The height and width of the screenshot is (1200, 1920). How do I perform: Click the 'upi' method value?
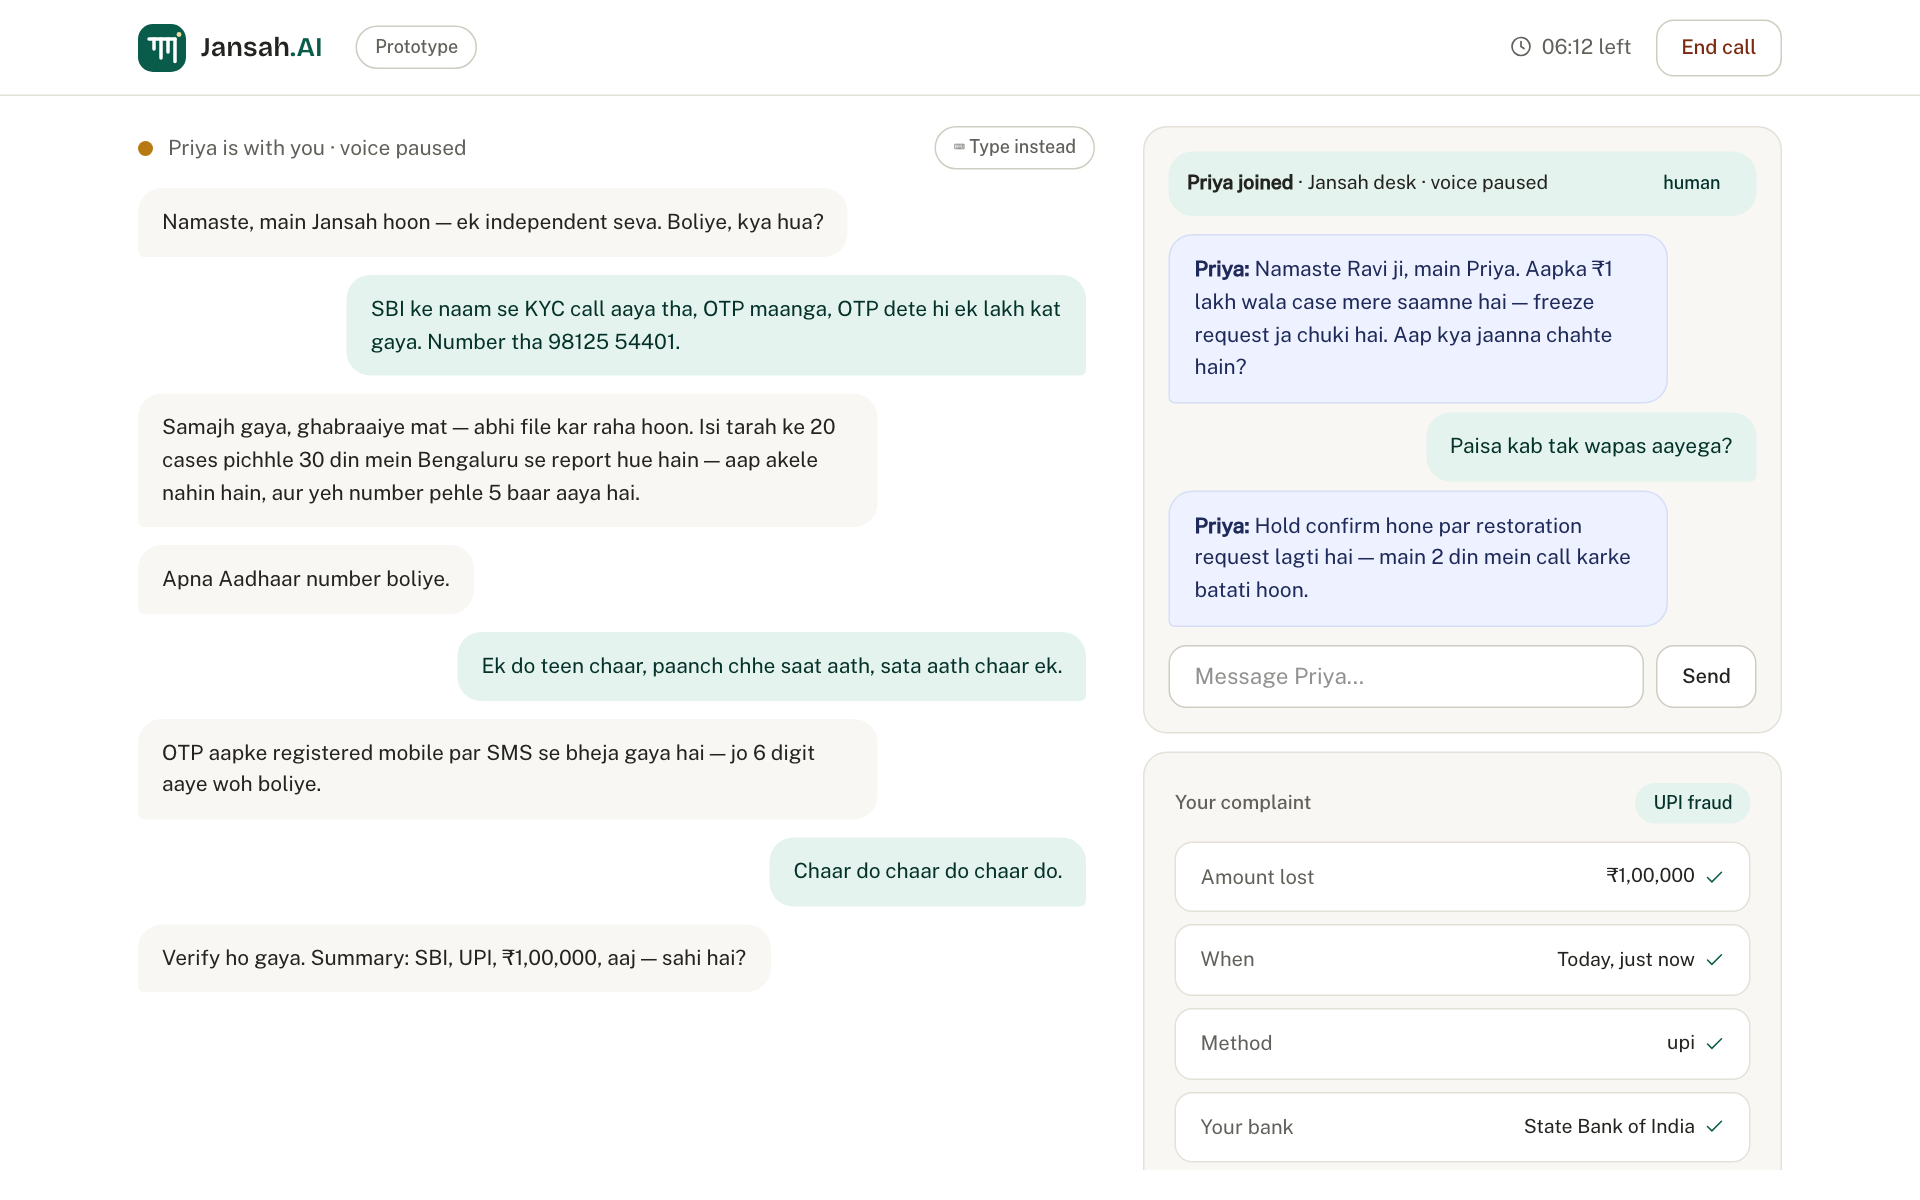point(1680,1043)
